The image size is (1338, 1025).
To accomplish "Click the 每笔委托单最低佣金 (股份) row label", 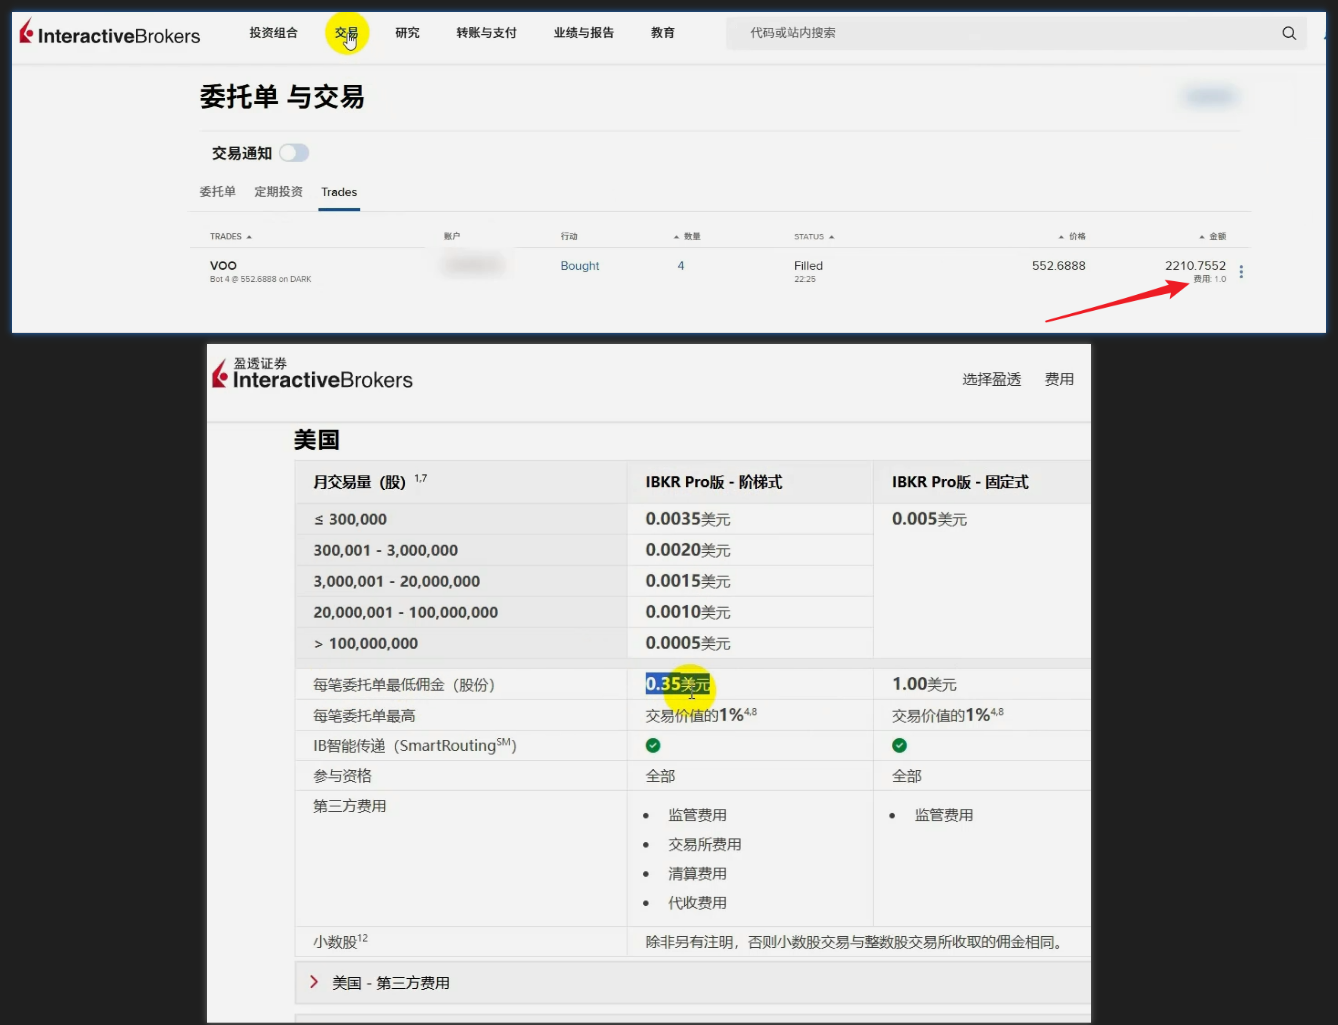I will [404, 685].
